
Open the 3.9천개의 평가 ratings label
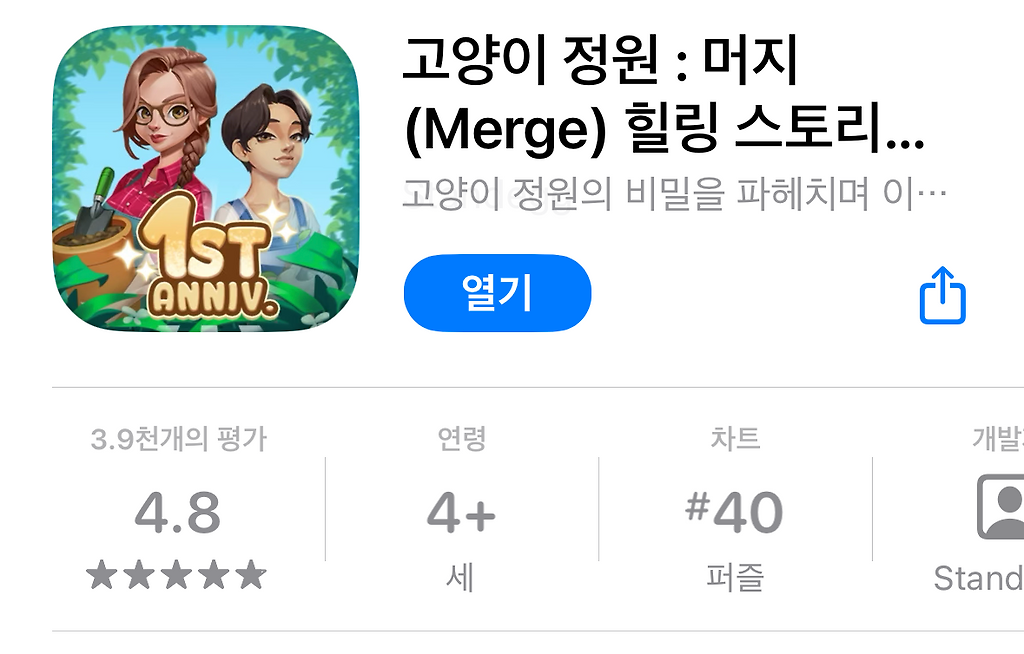[178, 438]
